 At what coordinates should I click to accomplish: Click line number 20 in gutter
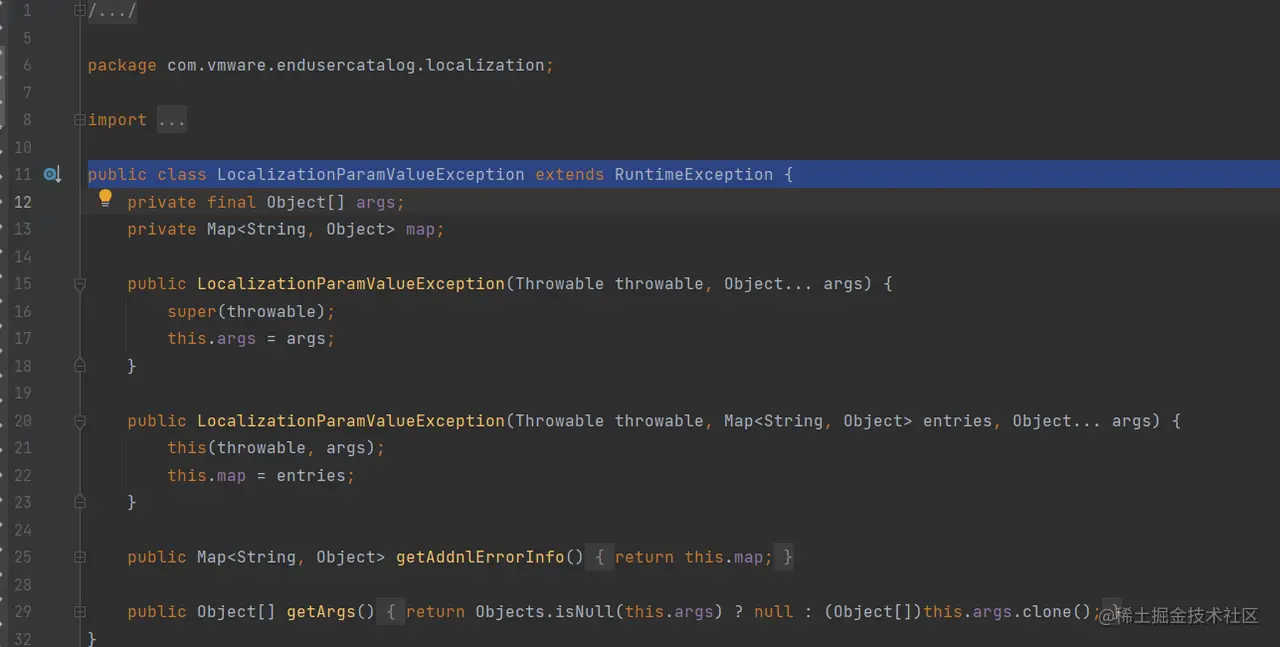tap(22, 421)
